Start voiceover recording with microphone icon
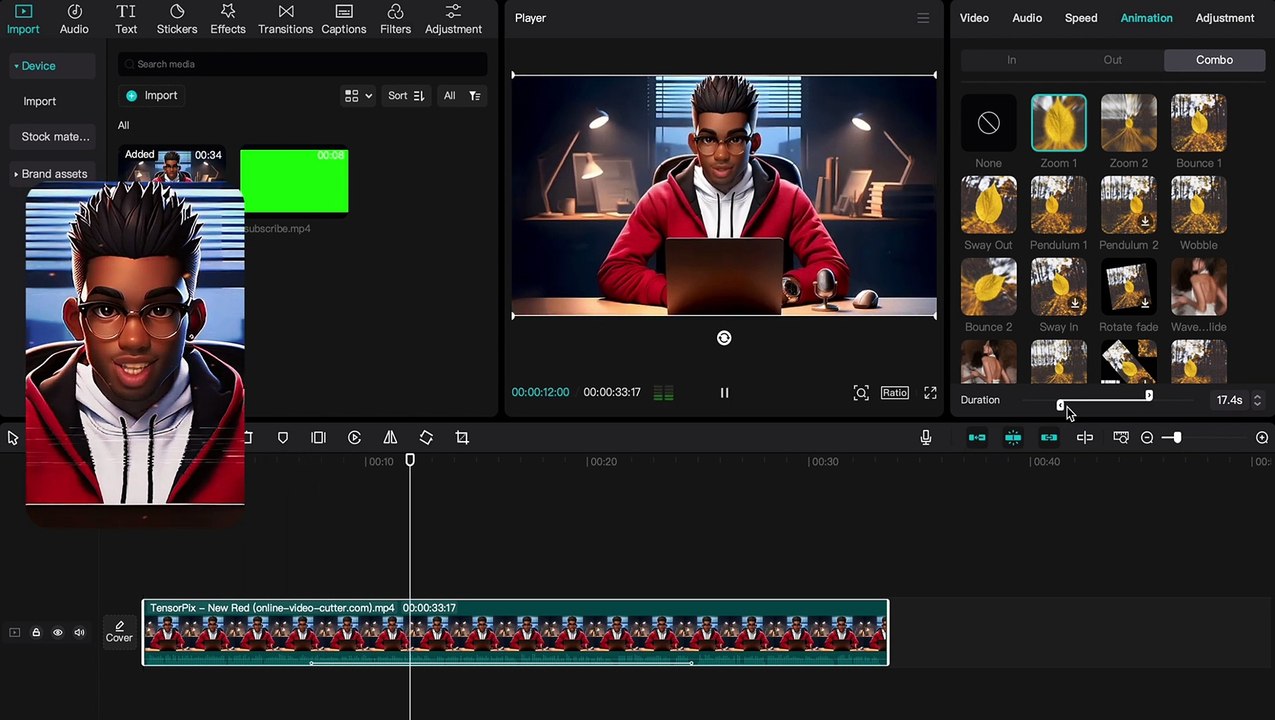The image size is (1275, 720). pyautogui.click(x=926, y=438)
